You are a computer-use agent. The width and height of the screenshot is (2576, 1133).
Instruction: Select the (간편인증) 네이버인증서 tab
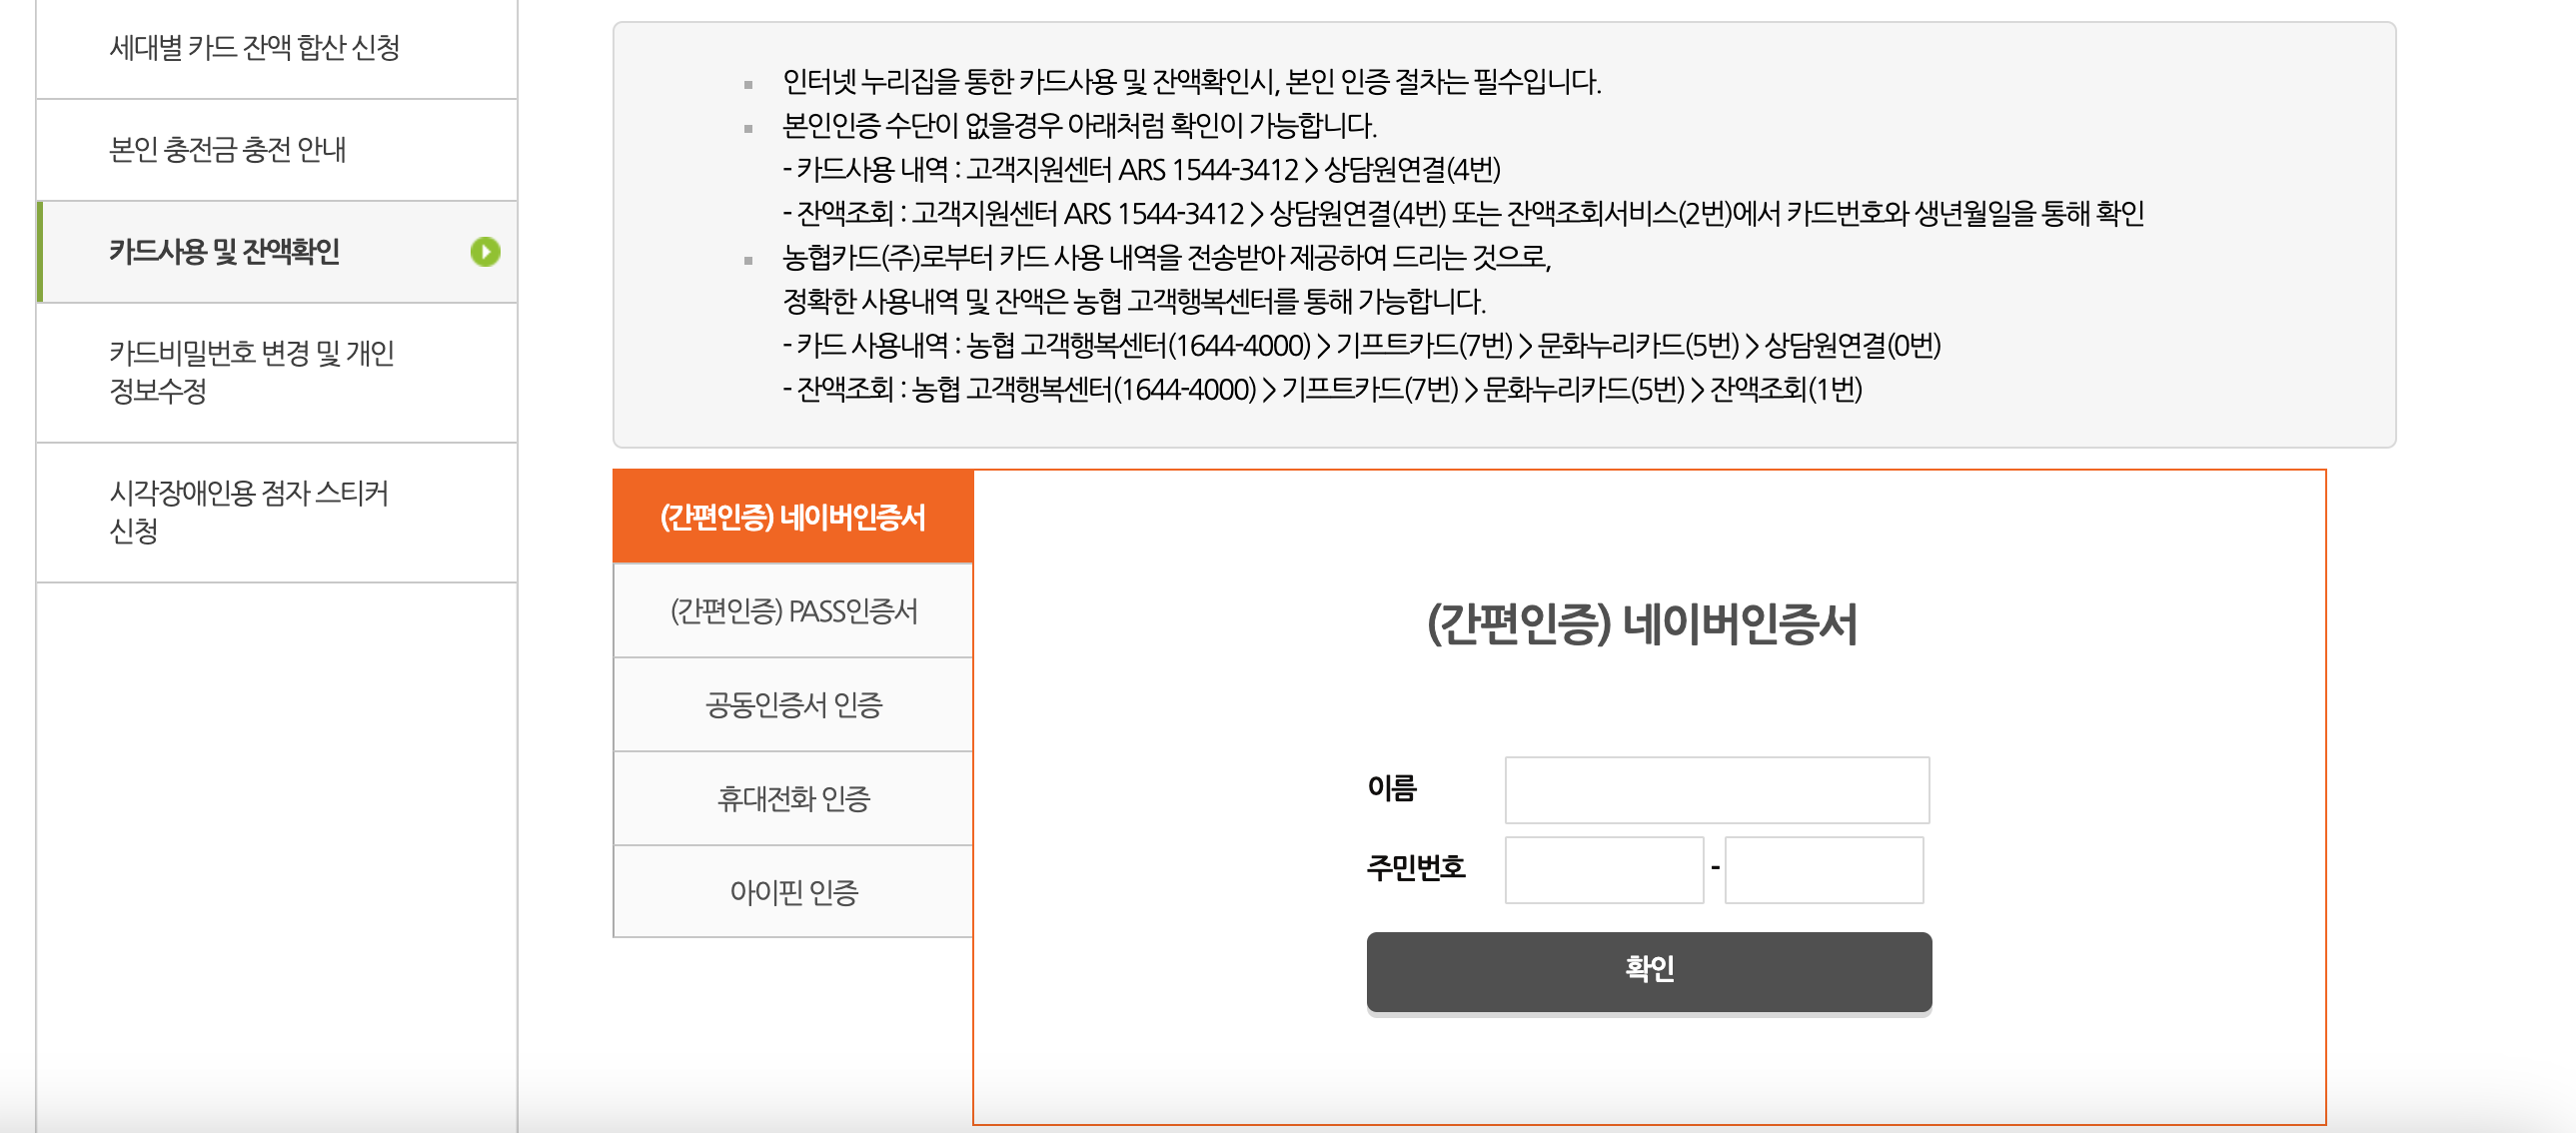793,517
